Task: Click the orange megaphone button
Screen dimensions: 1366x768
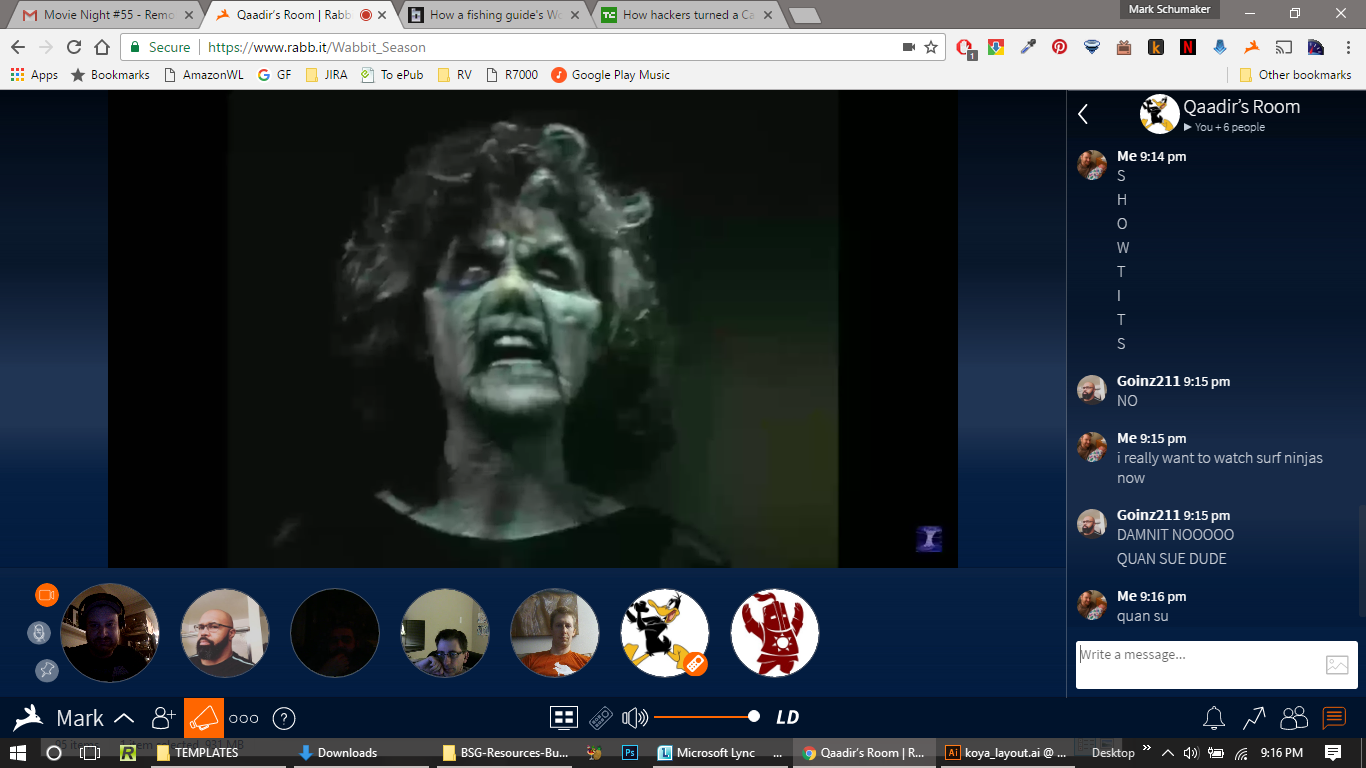Action: 204,717
